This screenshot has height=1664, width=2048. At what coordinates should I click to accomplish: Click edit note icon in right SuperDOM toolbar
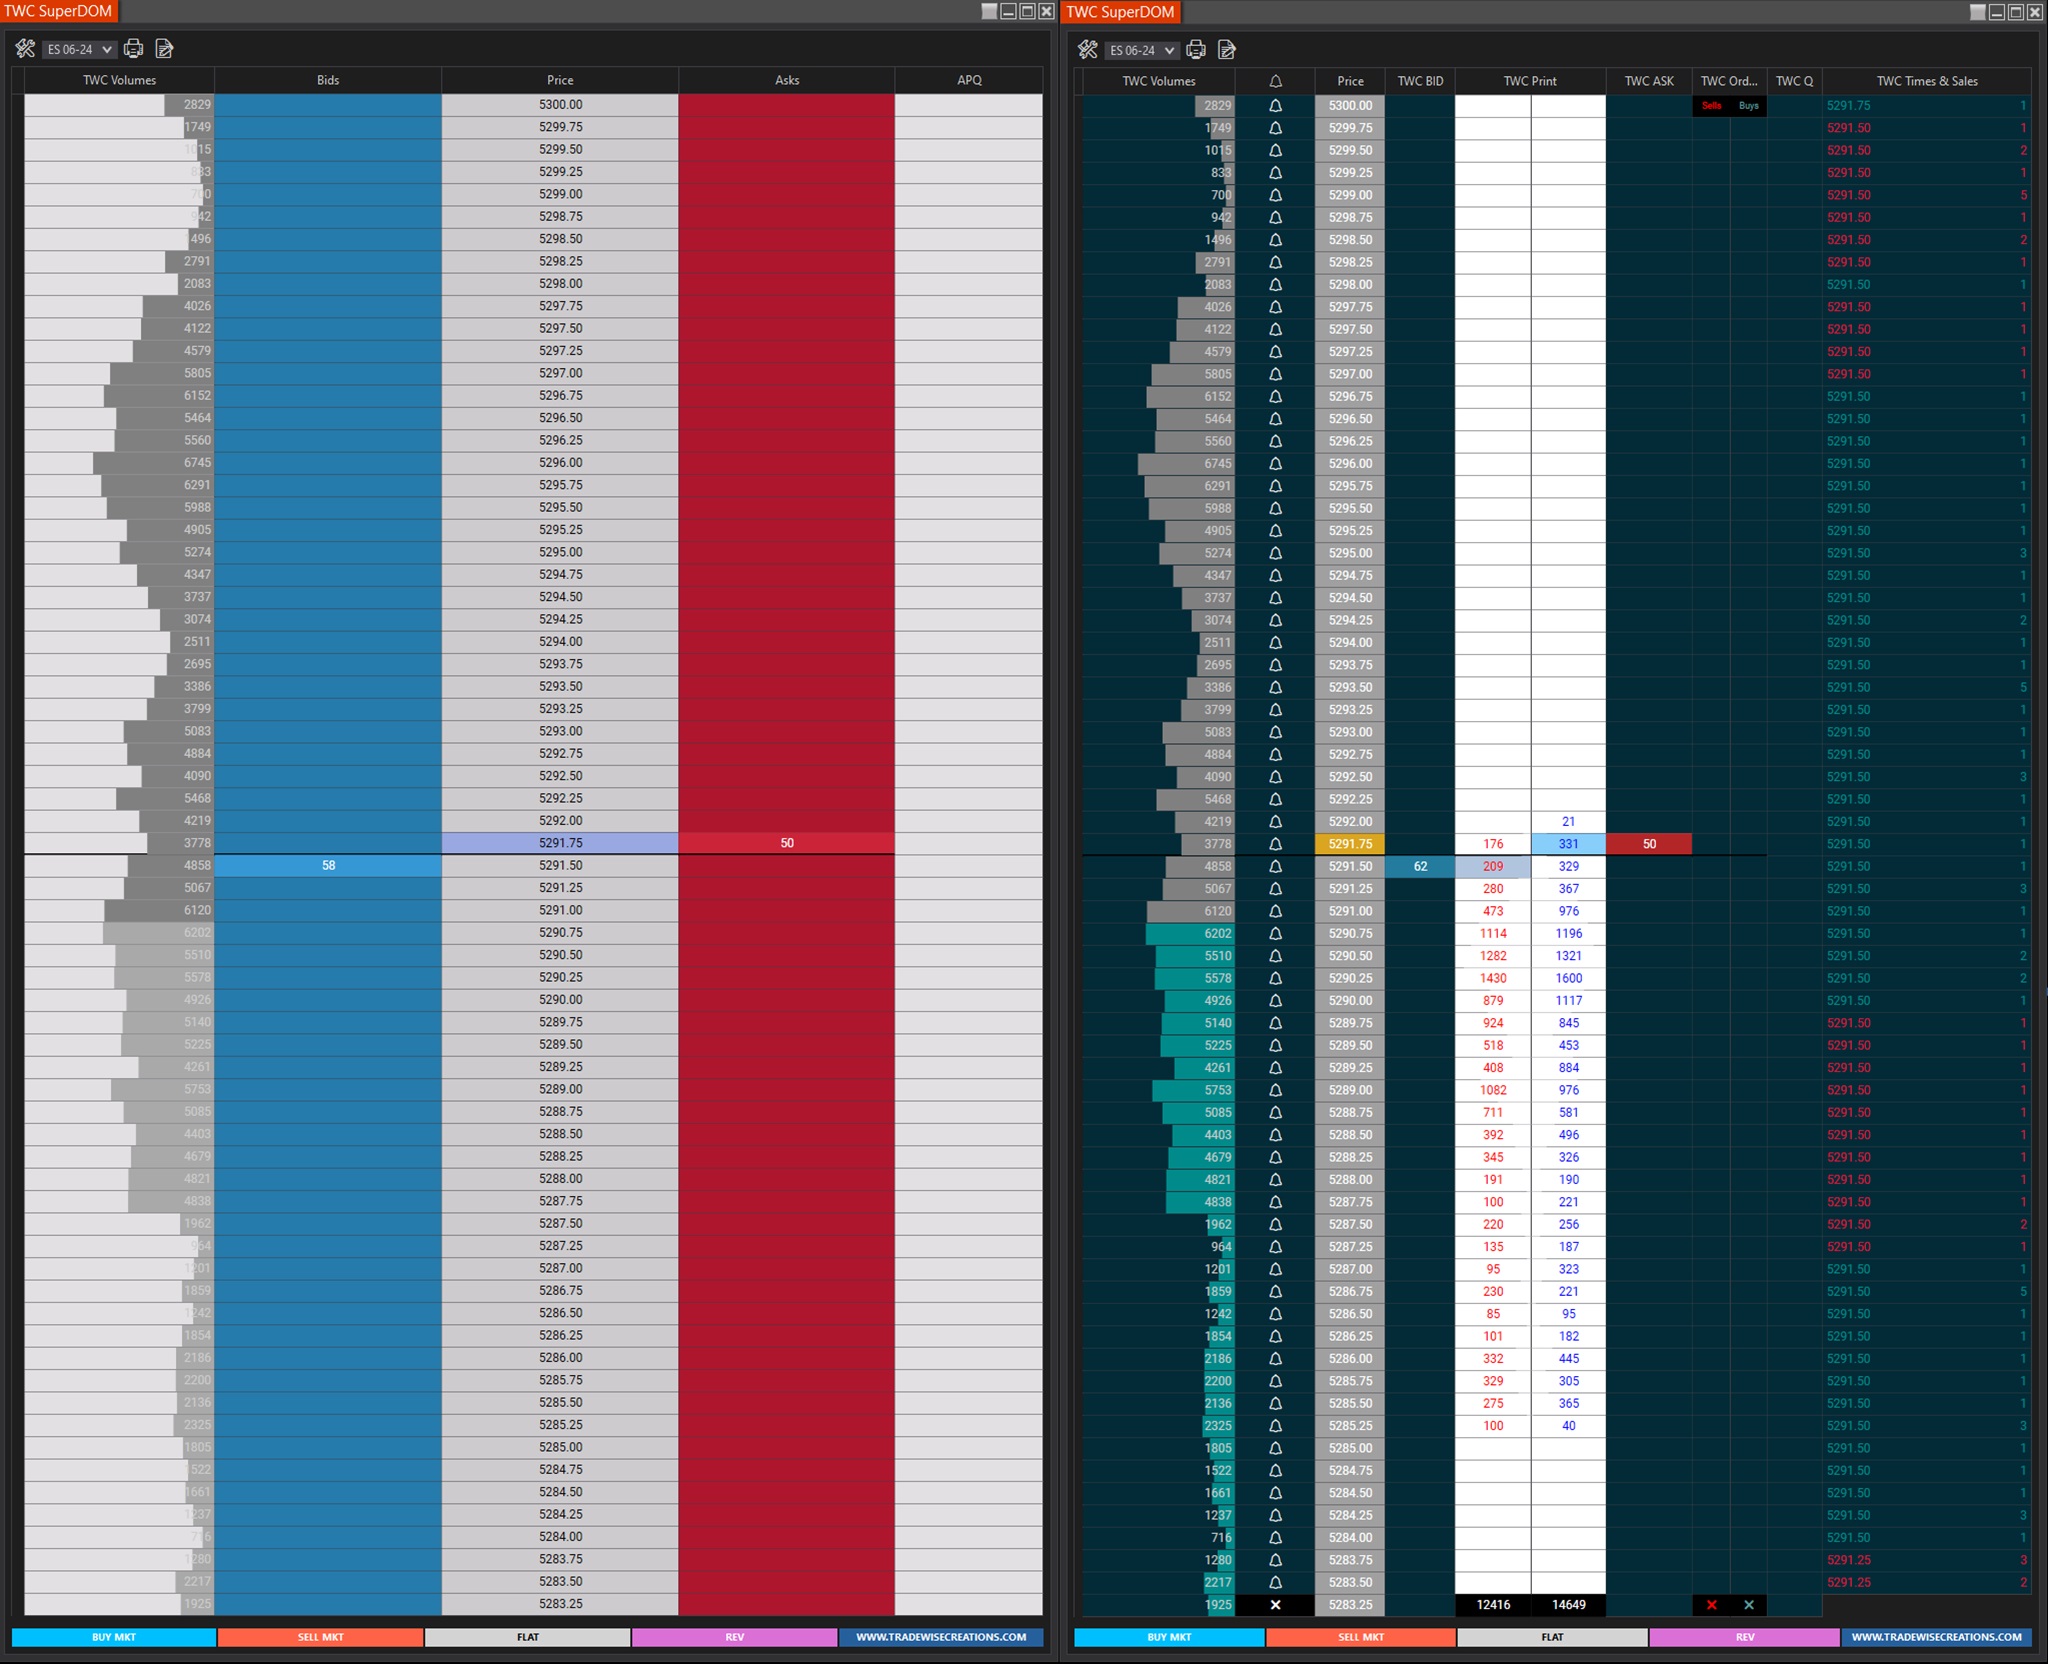click(1228, 50)
